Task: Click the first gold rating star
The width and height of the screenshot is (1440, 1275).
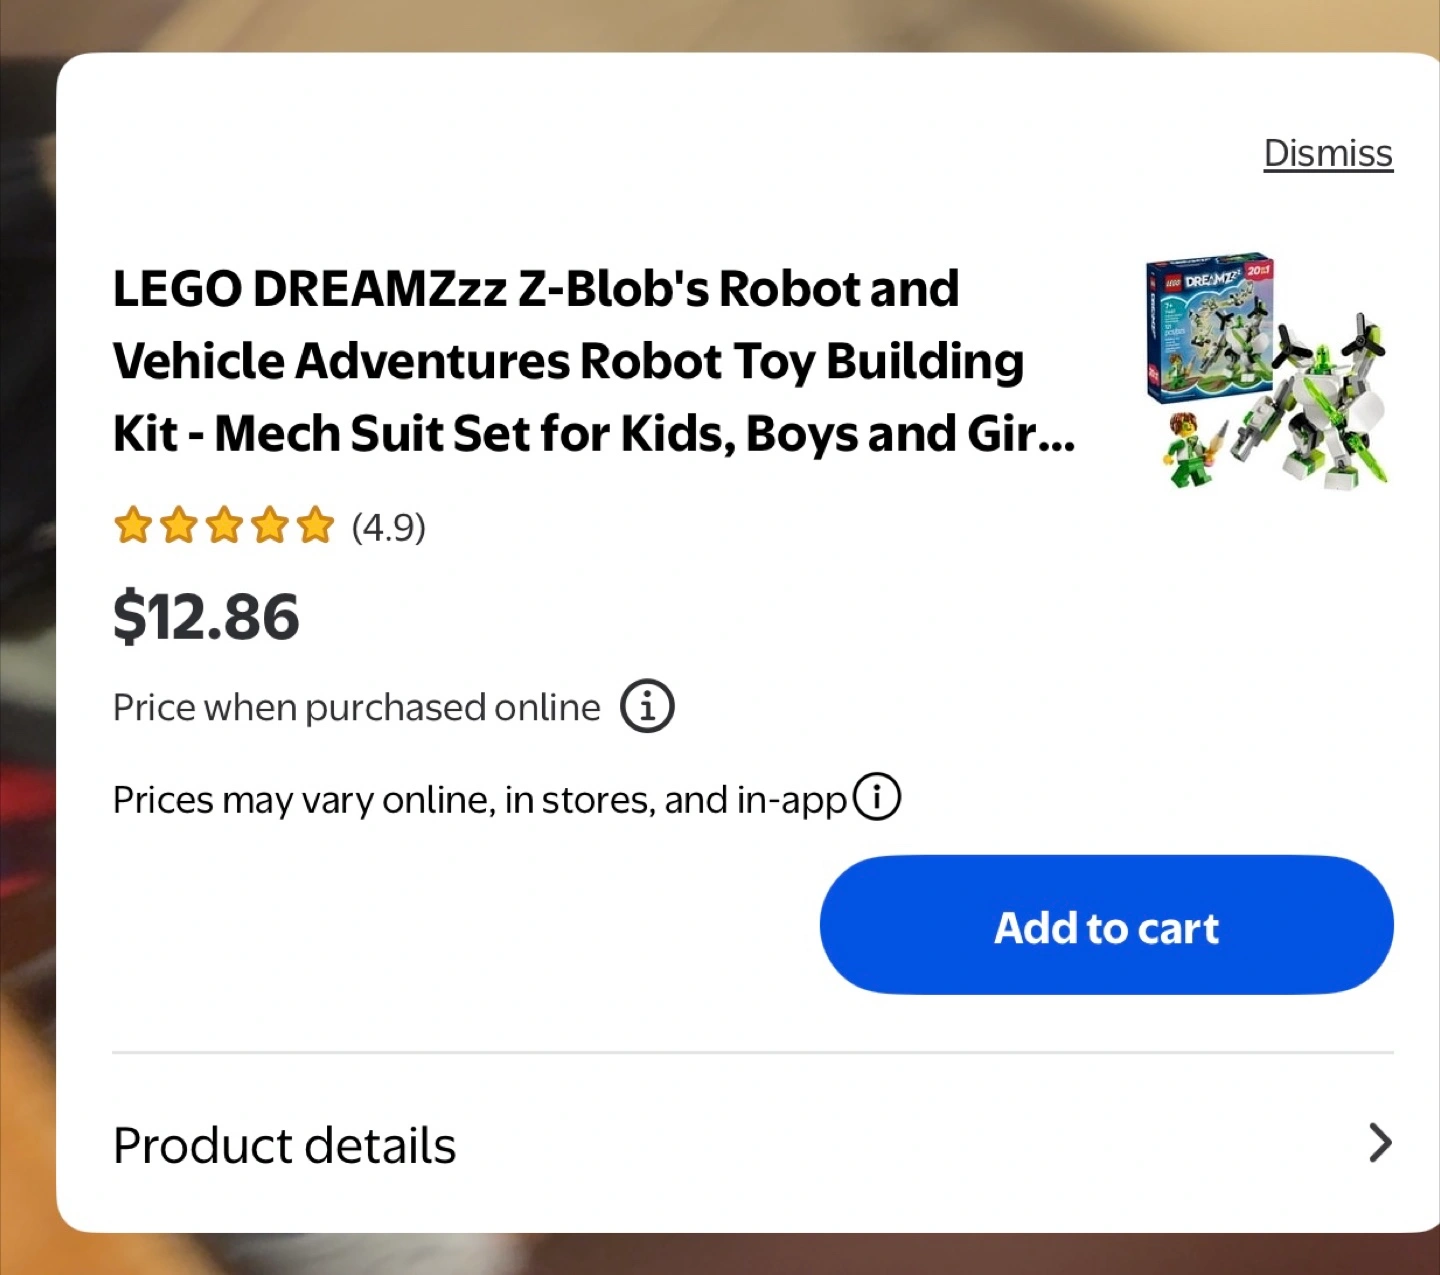Action: (x=133, y=525)
